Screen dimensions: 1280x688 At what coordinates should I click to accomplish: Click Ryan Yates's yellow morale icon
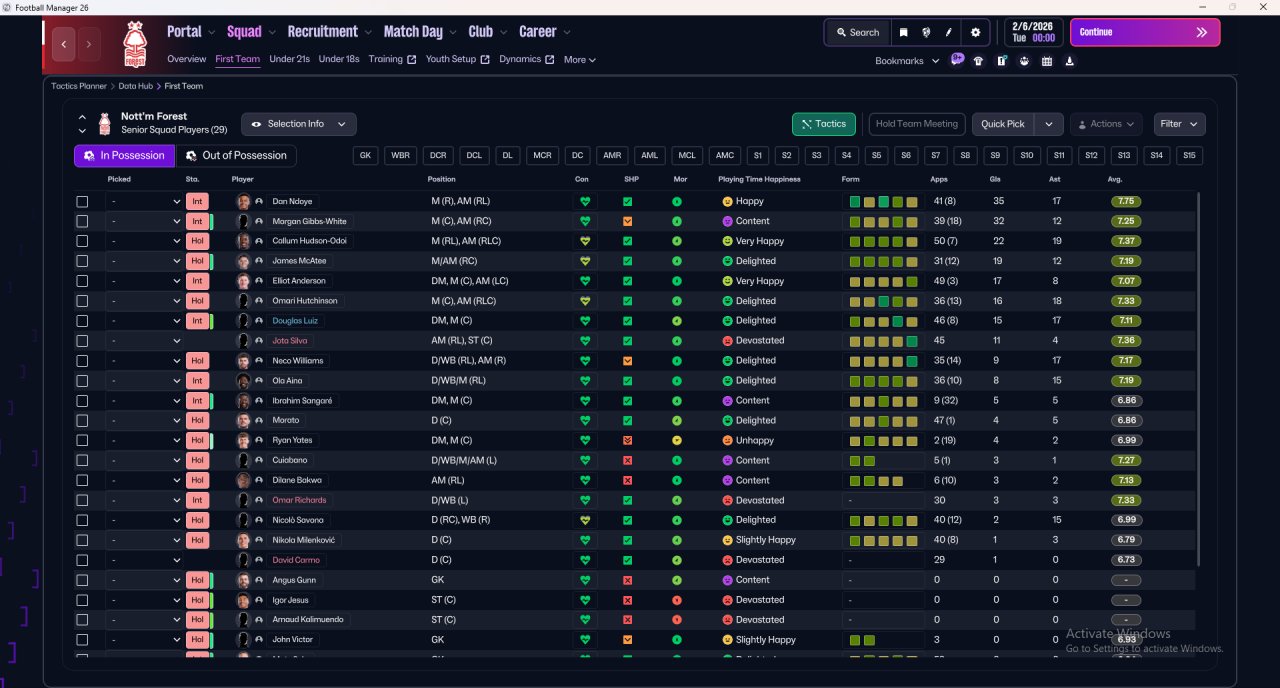point(677,440)
